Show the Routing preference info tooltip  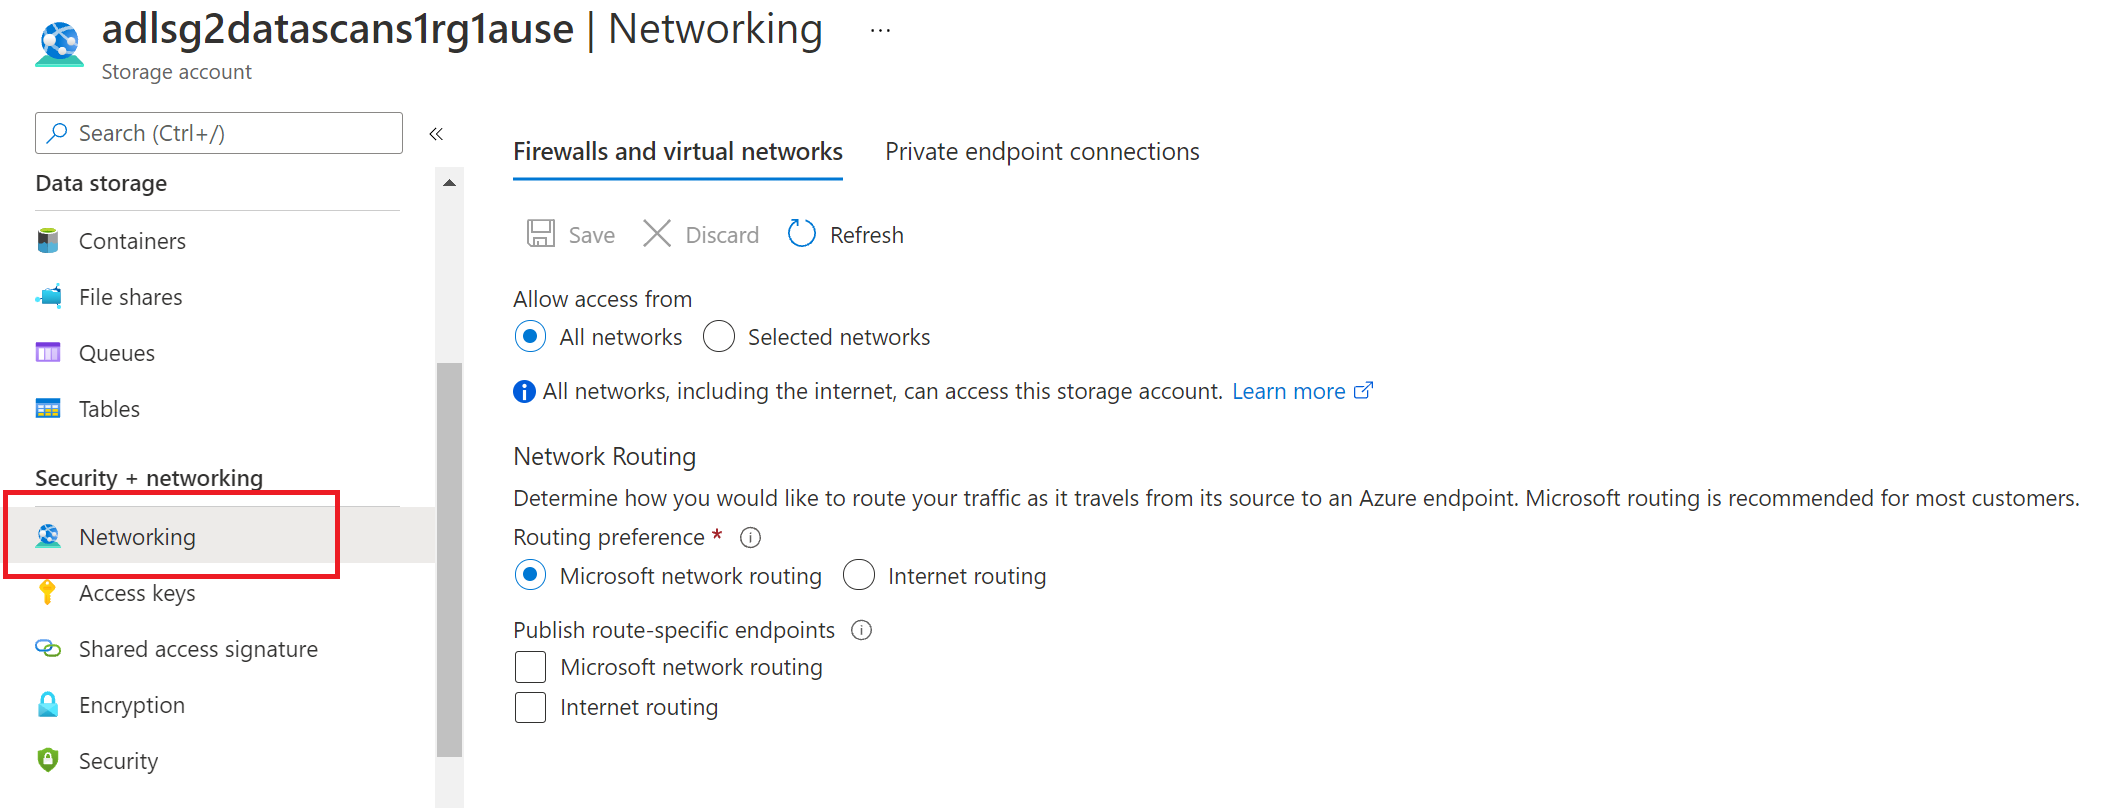[750, 537]
